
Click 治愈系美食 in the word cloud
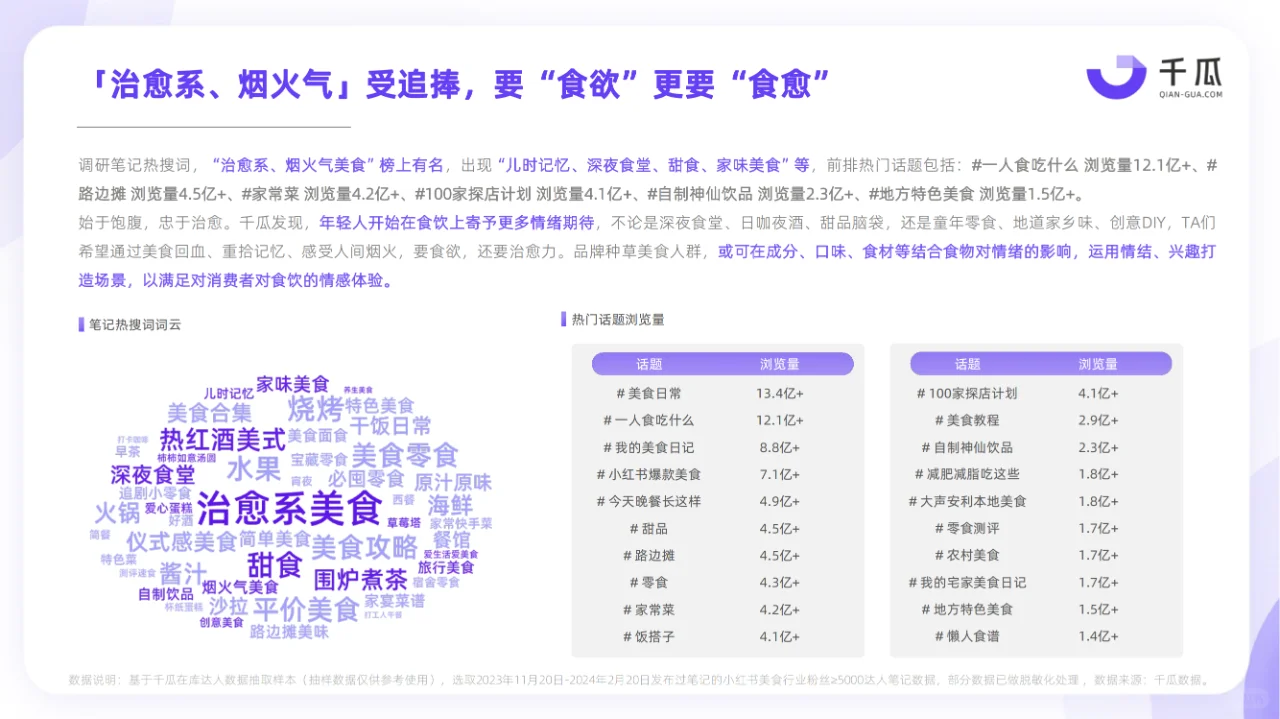click(289, 508)
